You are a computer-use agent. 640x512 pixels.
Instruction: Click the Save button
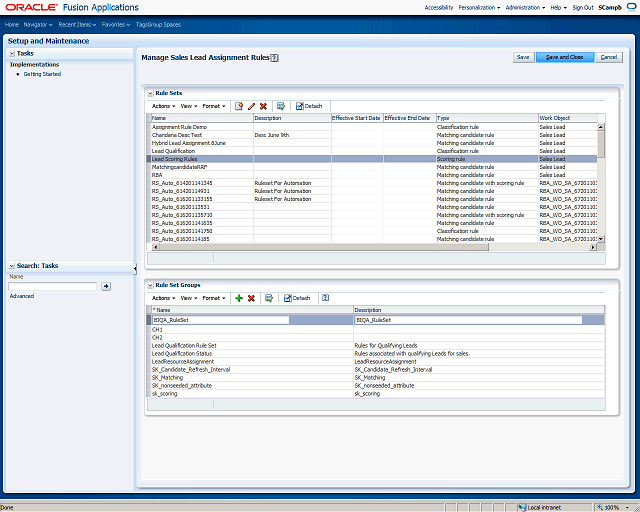523,57
